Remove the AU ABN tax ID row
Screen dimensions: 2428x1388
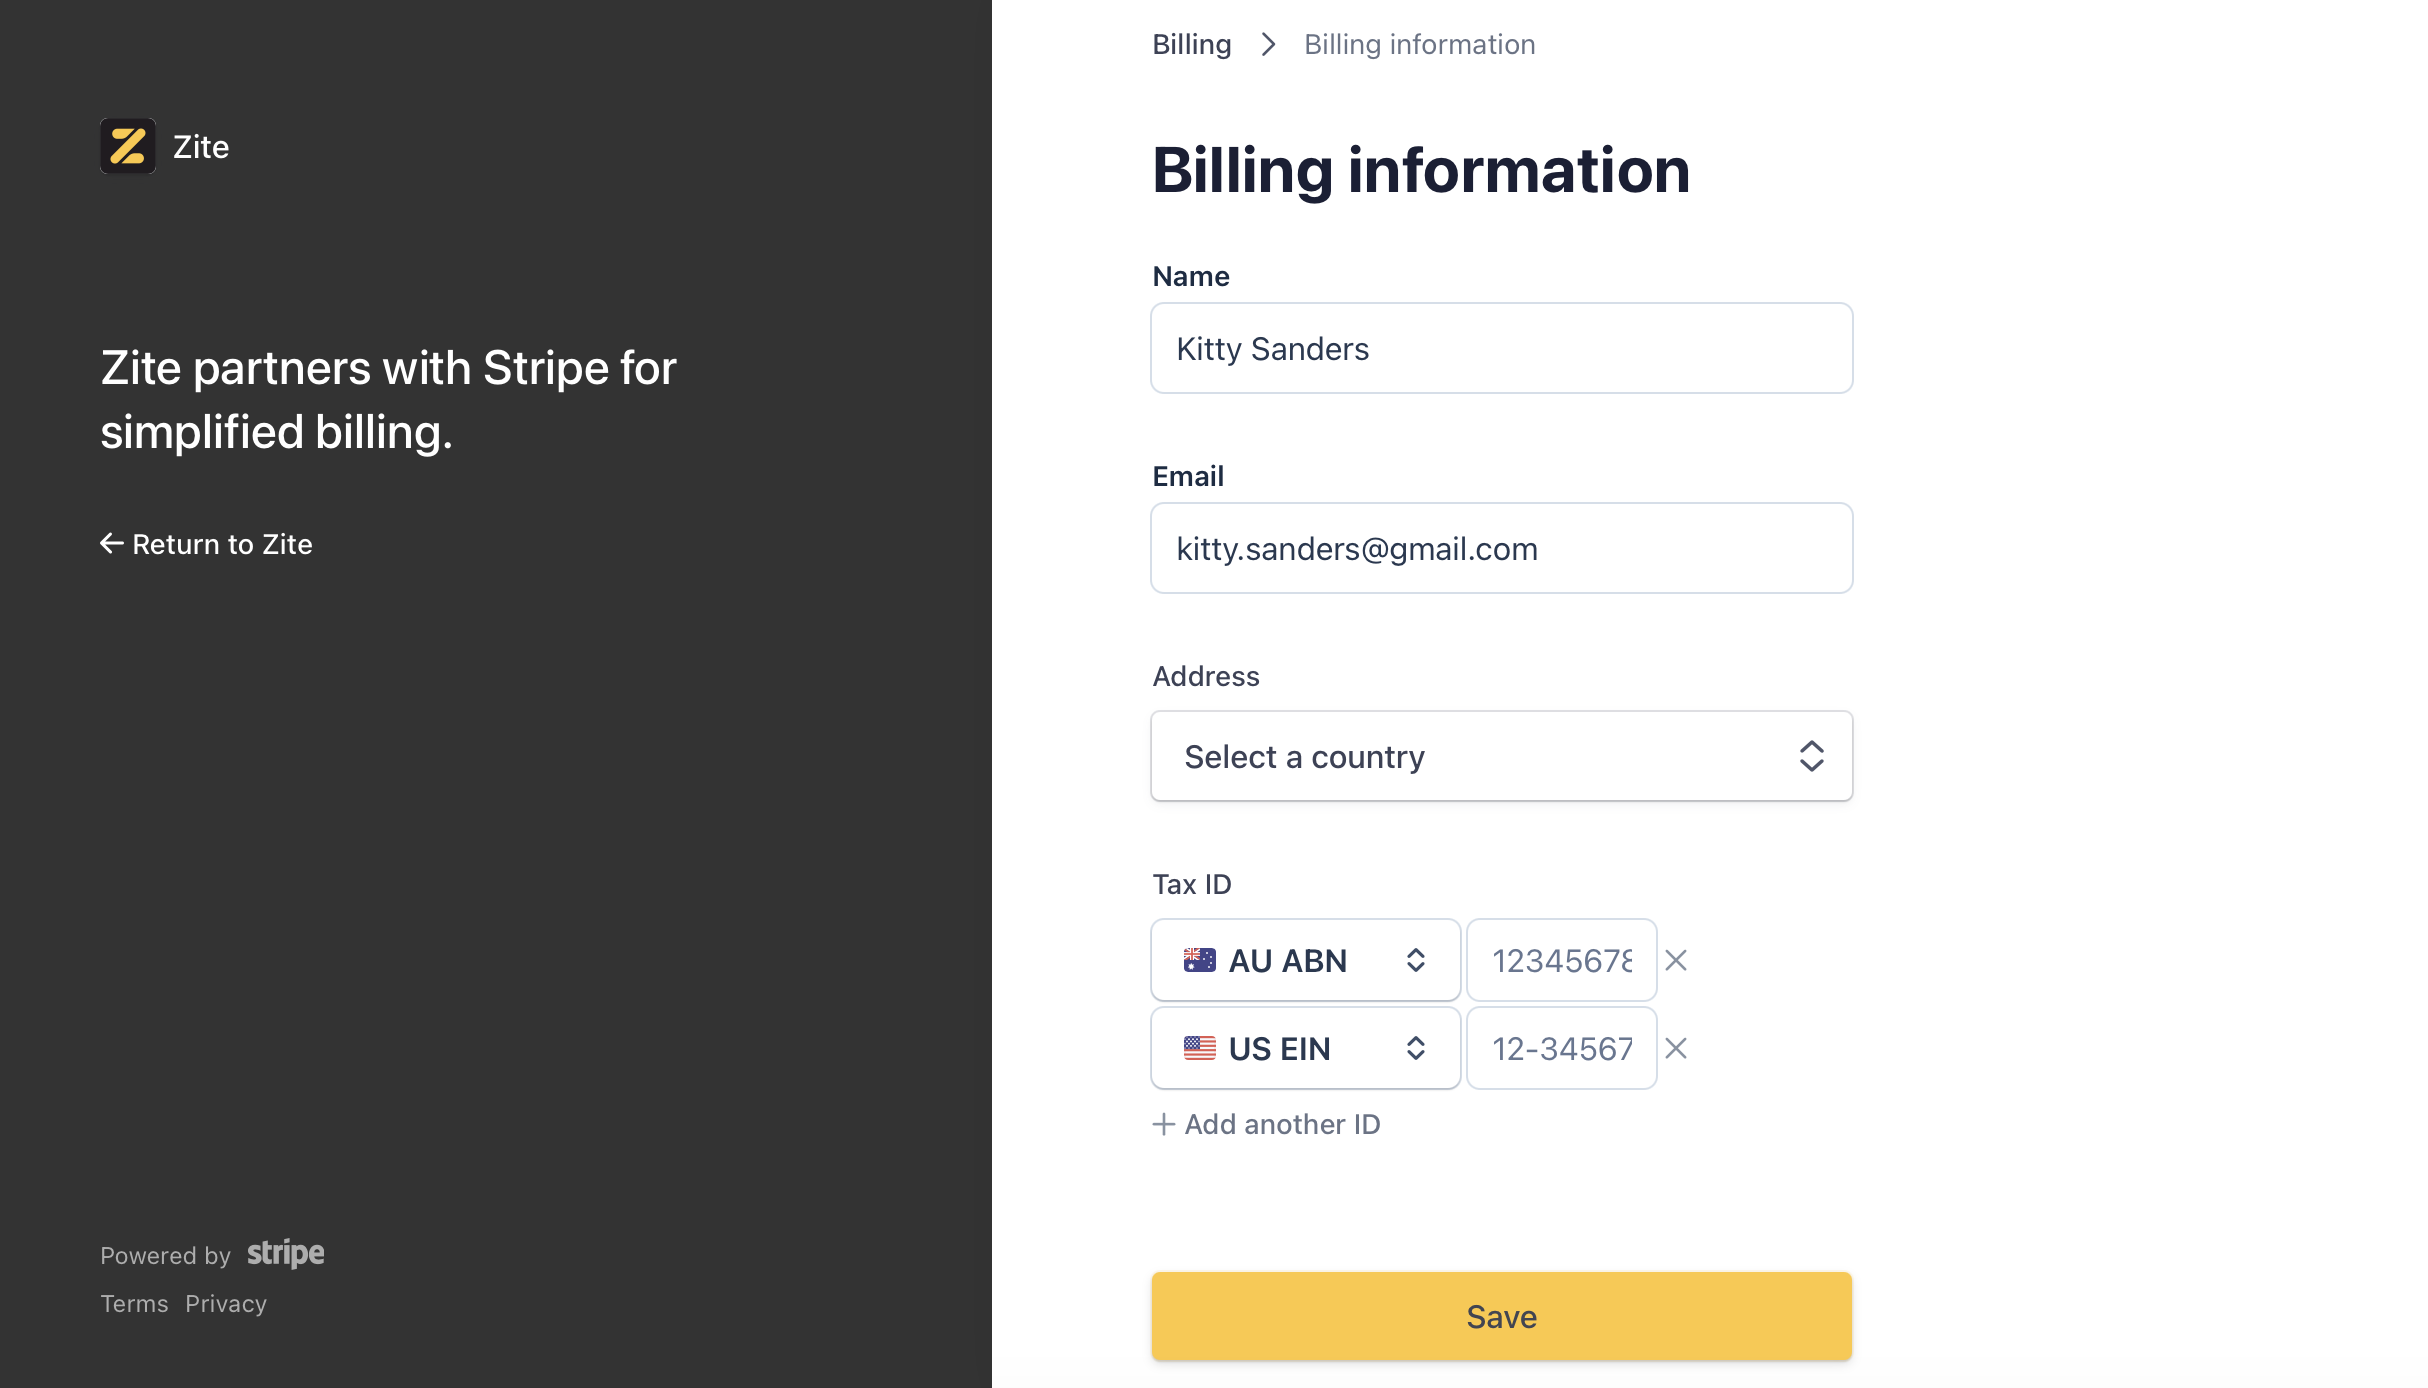1676,960
